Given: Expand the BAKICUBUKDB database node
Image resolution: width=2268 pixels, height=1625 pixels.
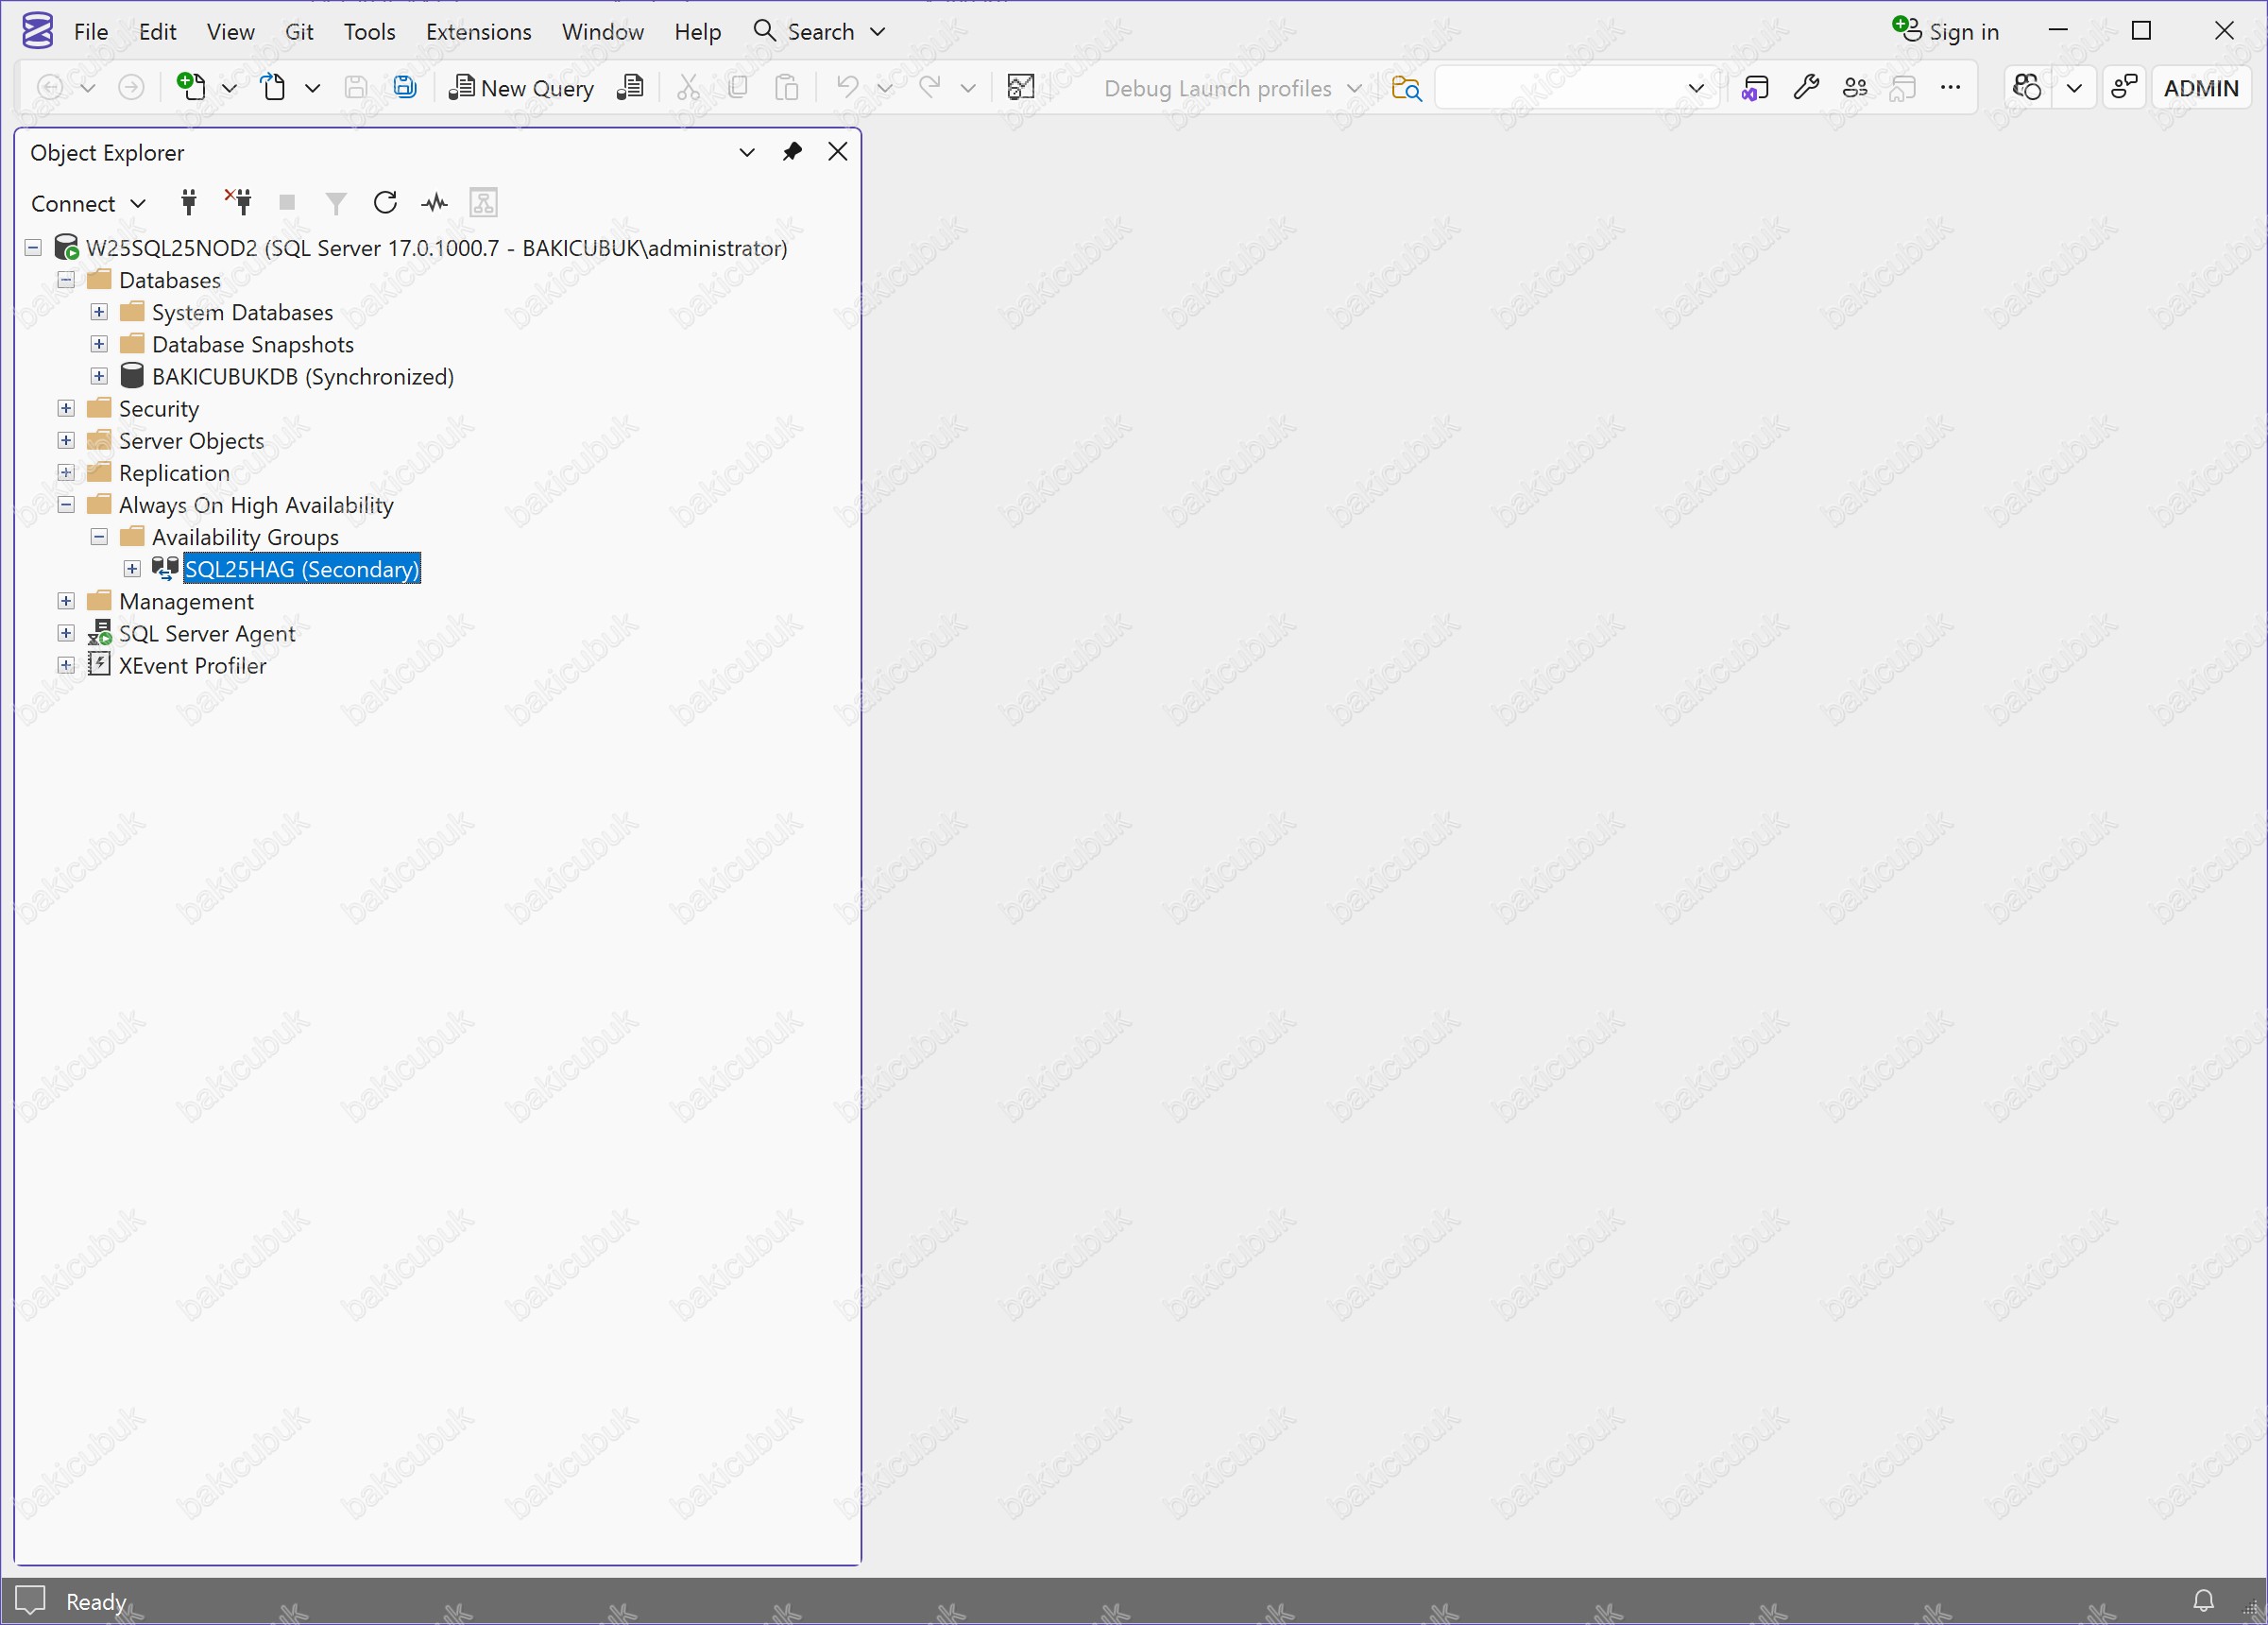Looking at the screenshot, I should (99, 377).
